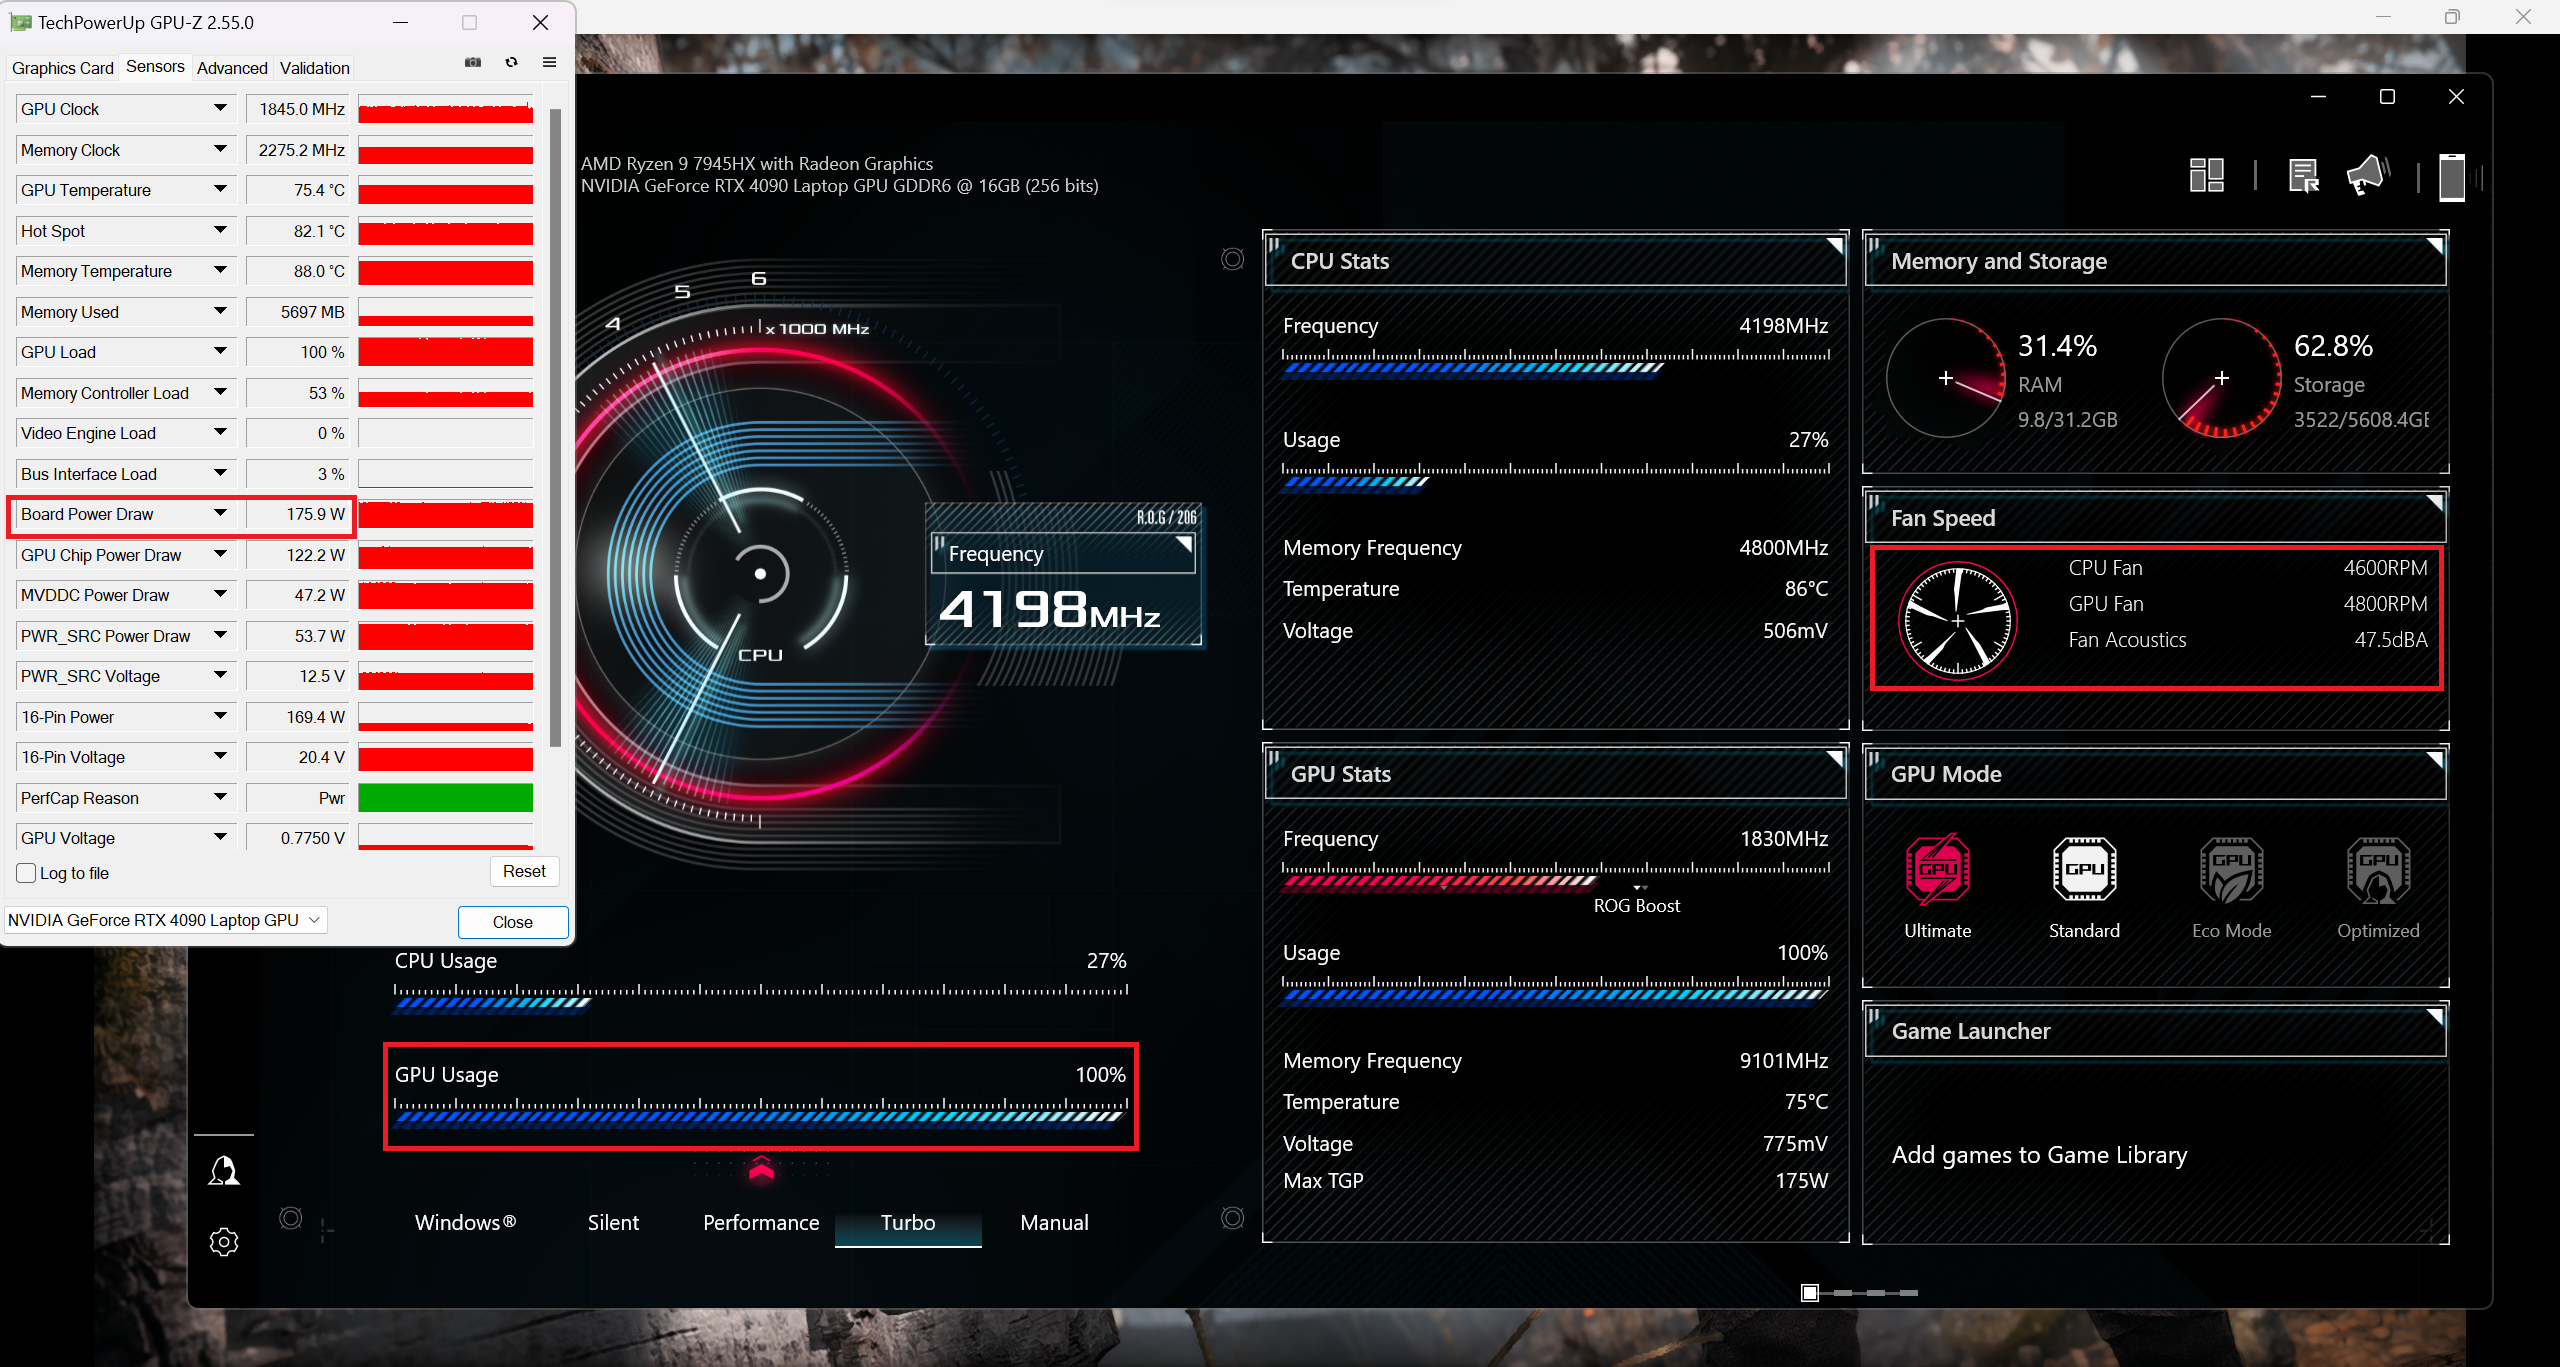This screenshot has width=2560, height=1367.
Task: Click the 16-Pin Voltage sensor dropdown
Action: tap(220, 756)
